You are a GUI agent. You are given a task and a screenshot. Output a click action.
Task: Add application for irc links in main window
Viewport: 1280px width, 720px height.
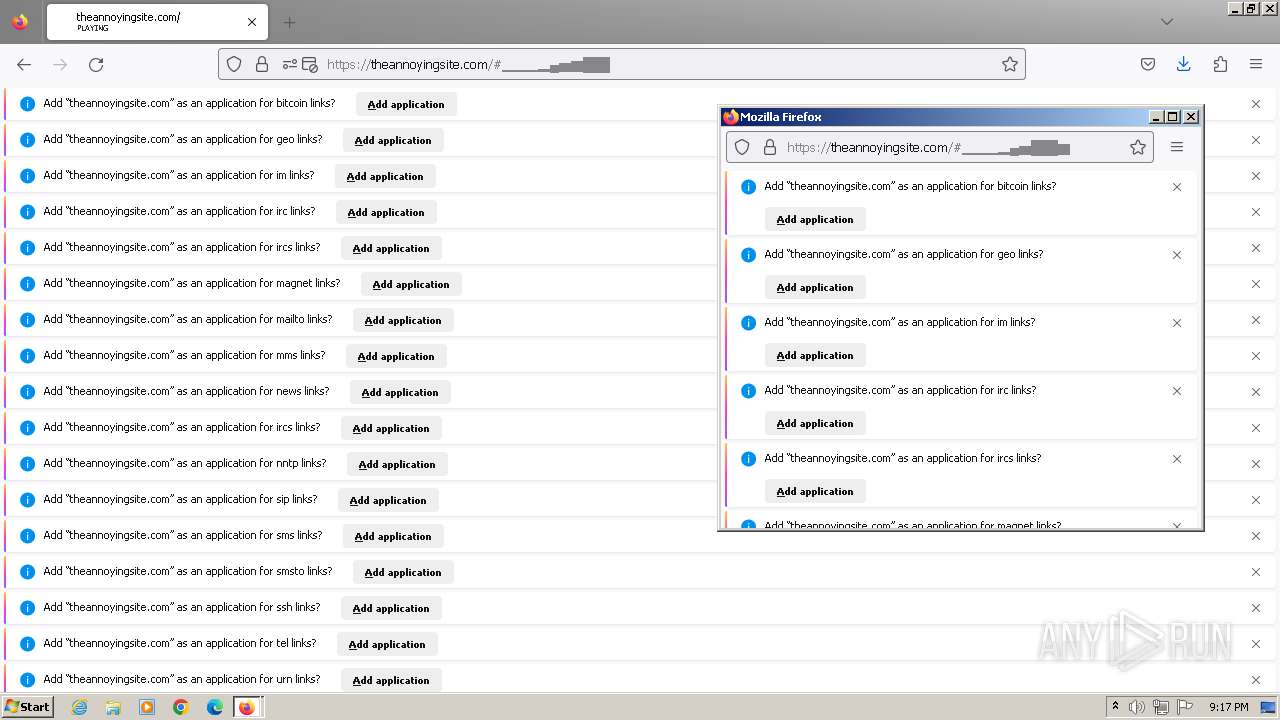[x=386, y=212]
